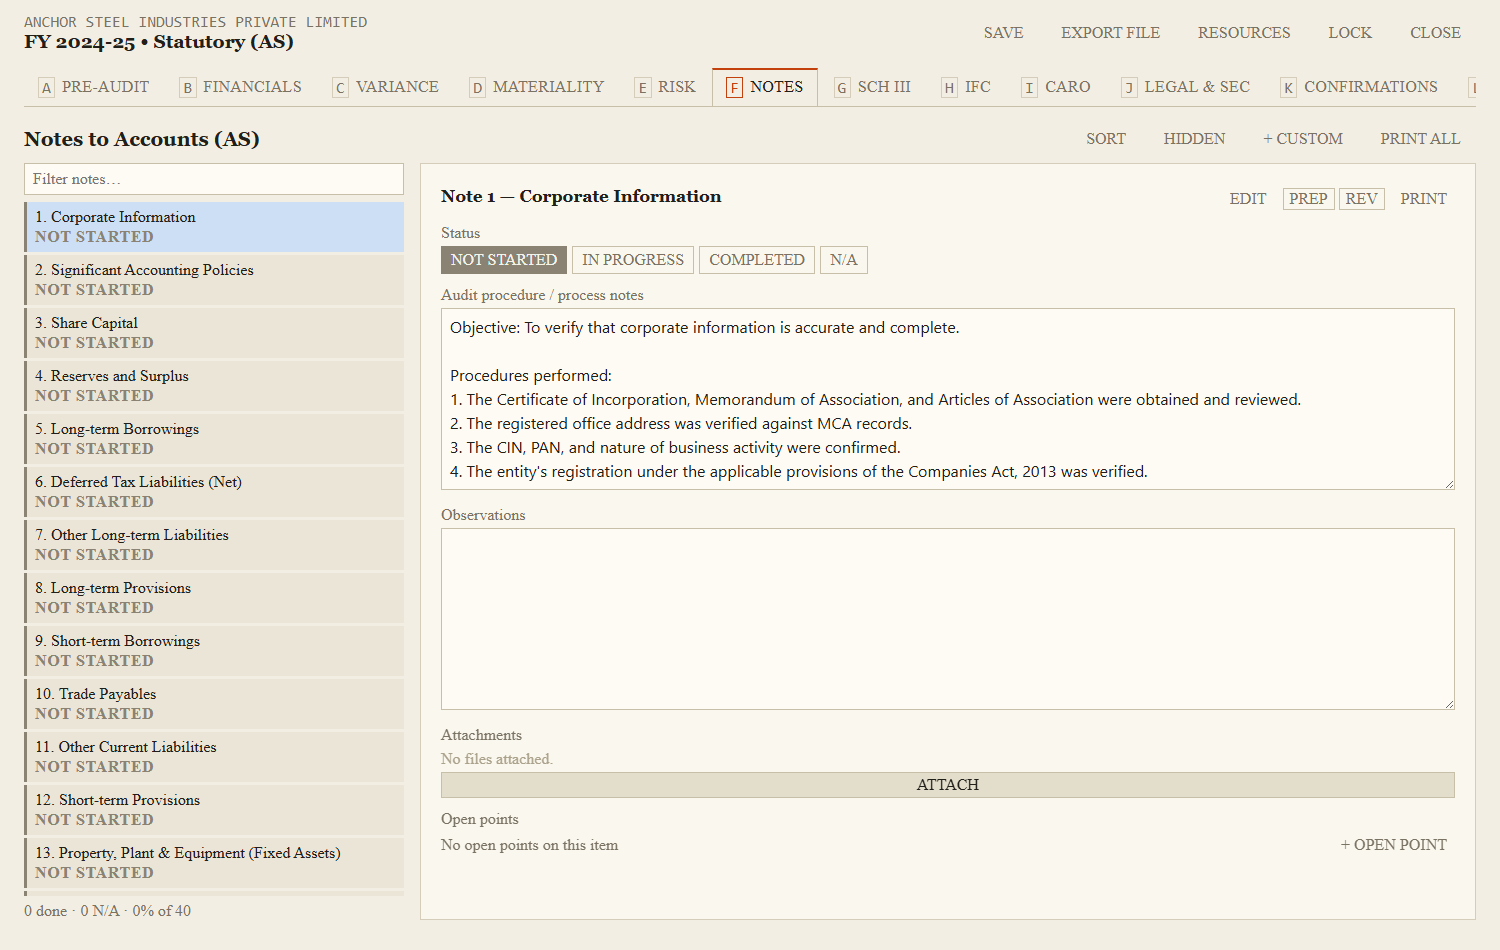1500x950 pixels.
Task: Click PRINT ALL notes
Action: 1420,139
